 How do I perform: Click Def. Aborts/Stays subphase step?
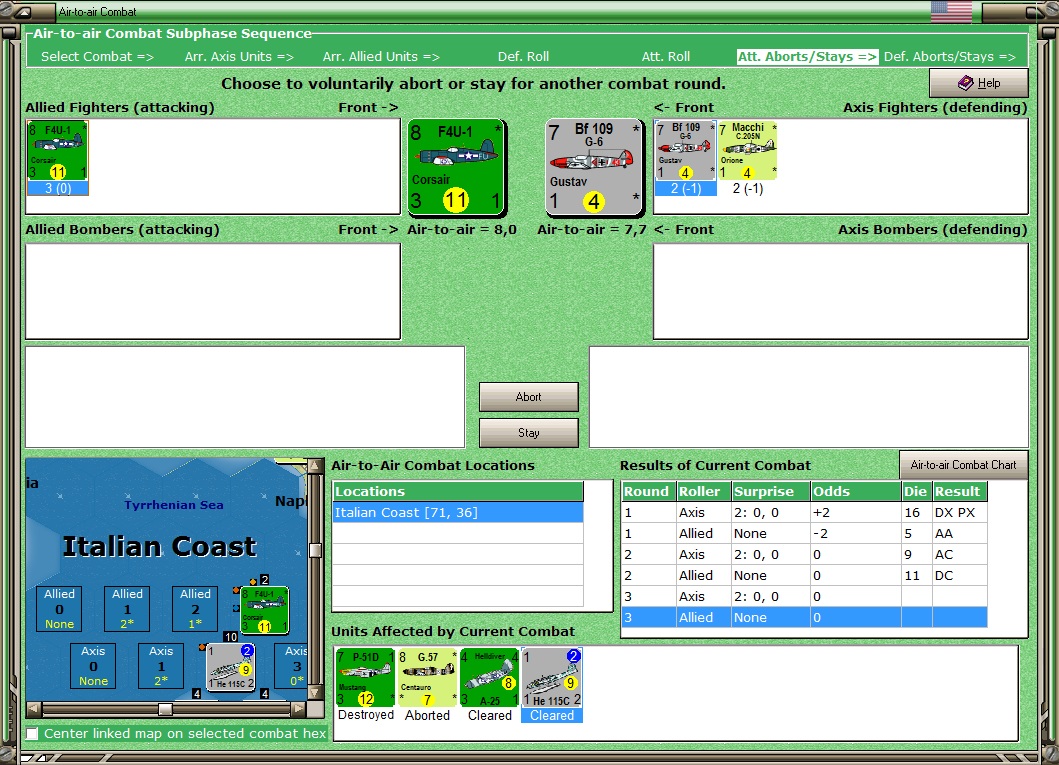(950, 57)
